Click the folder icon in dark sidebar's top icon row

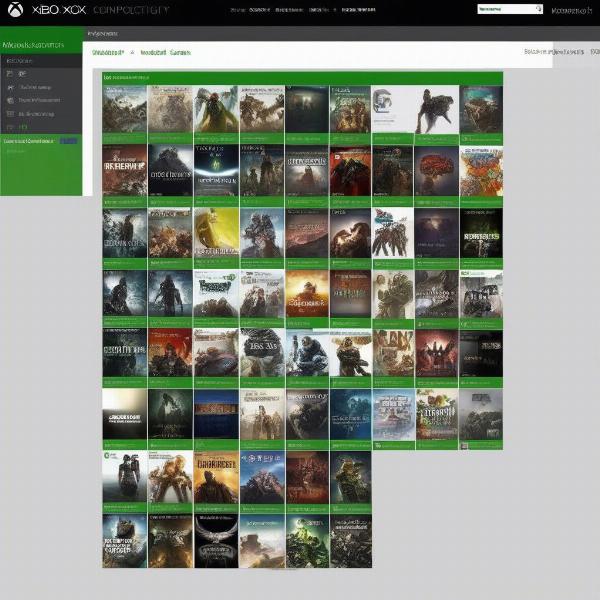coord(10,73)
